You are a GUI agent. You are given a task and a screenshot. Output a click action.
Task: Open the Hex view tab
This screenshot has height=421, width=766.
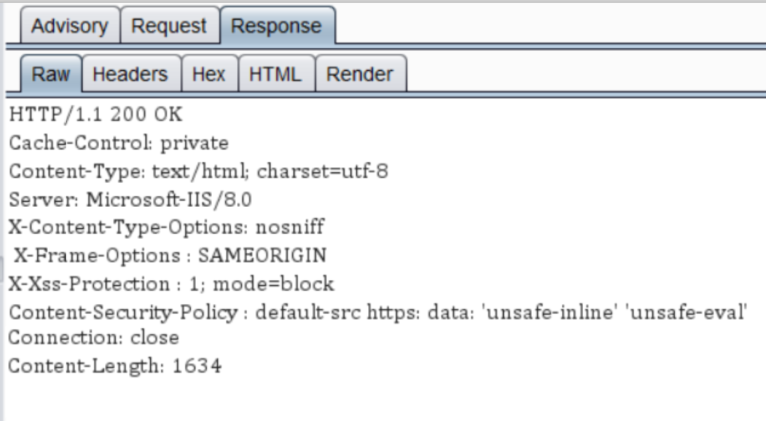click(x=208, y=73)
